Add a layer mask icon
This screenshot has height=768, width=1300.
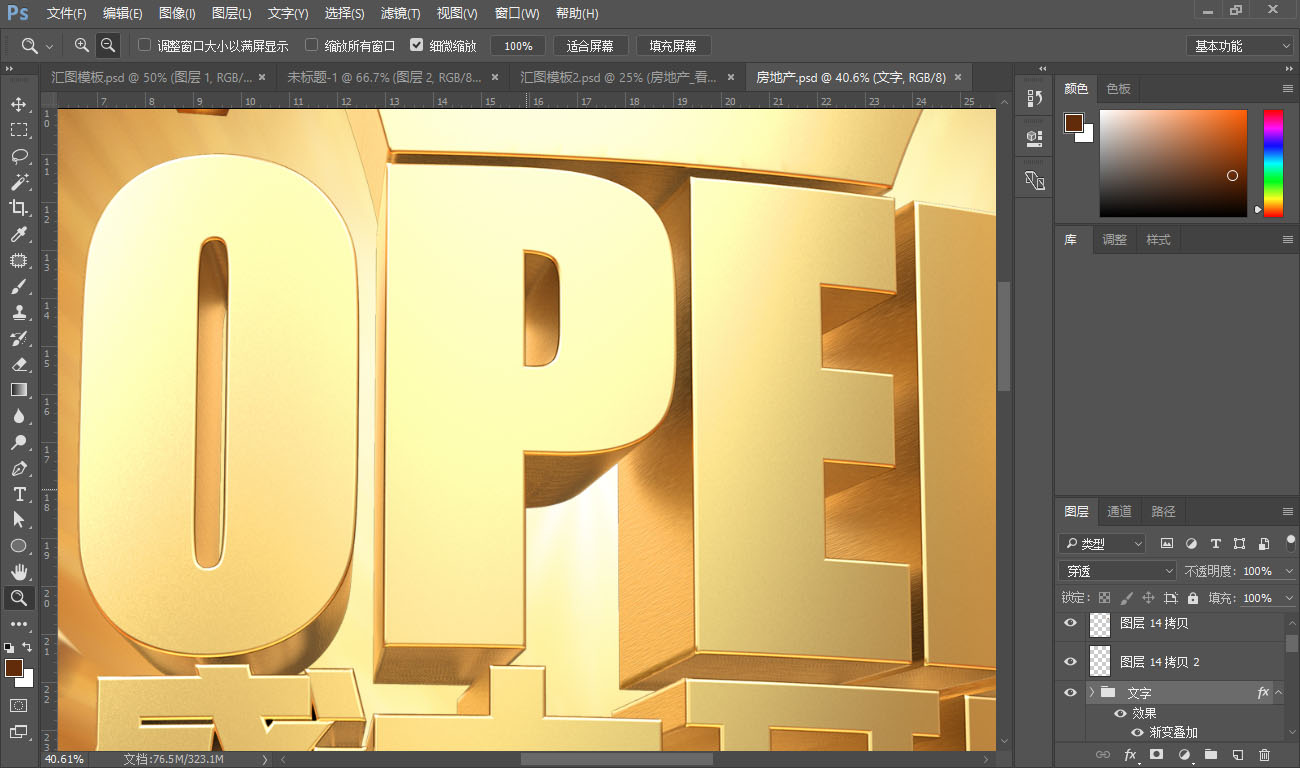1156,755
